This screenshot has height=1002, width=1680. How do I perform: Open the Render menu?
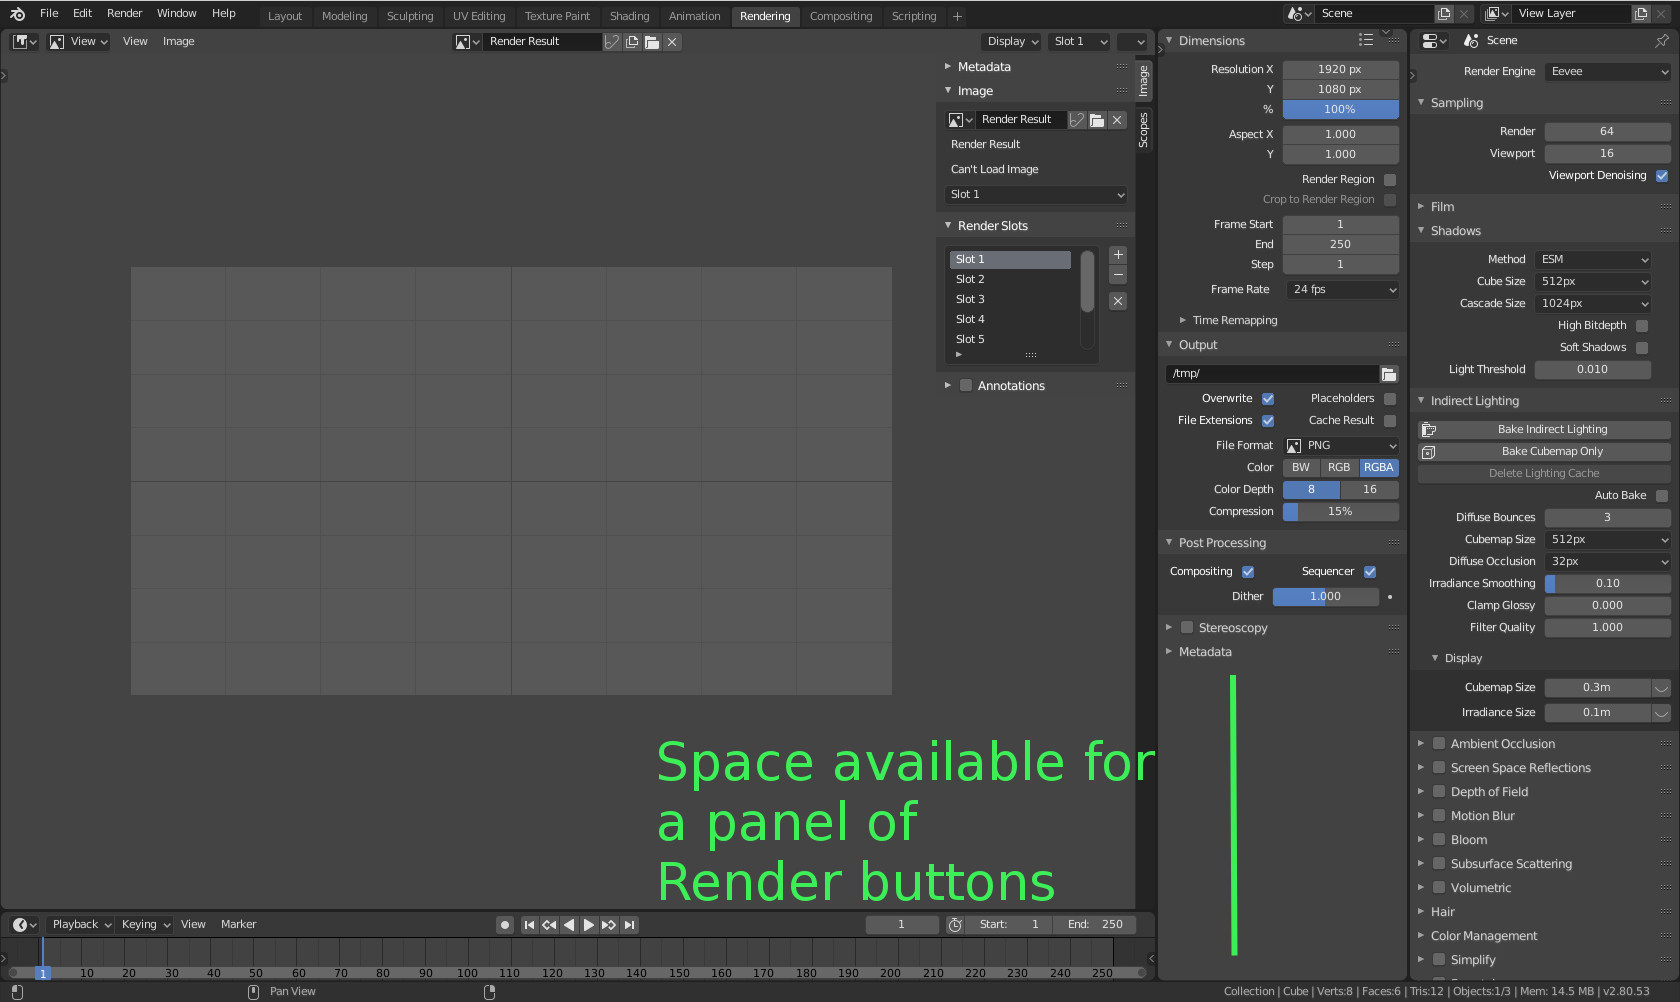[124, 13]
